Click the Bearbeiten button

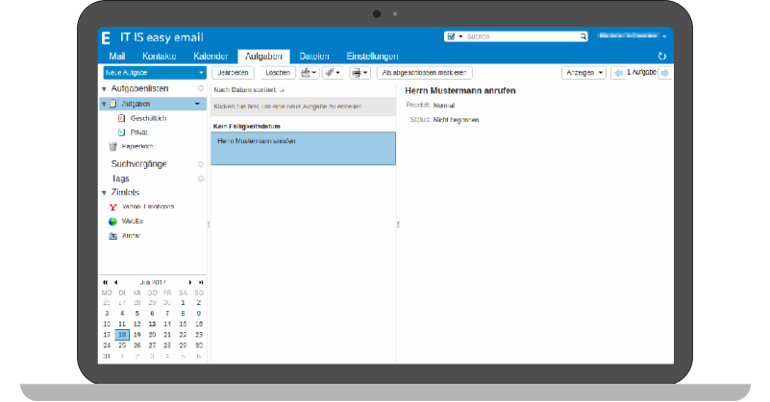233,73
